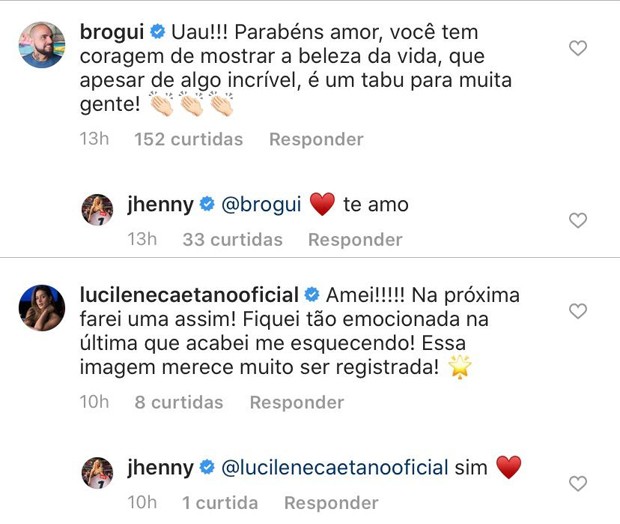Screen dimensions: 620x524
Task: View the 152 curtidas on brogui's comment
Action: pyautogui.click(x=188, y=140)
